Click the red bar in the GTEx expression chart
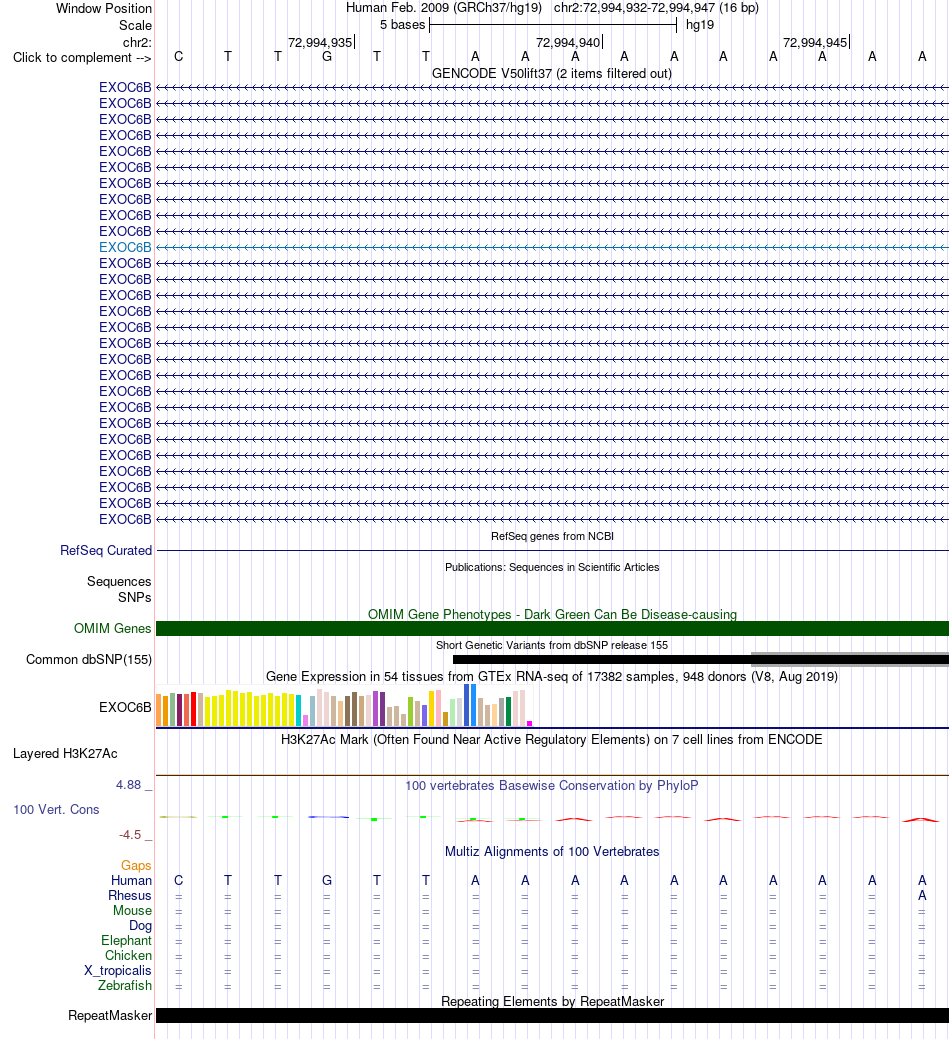The image size is (950, 1039). (x=193, y=709)
